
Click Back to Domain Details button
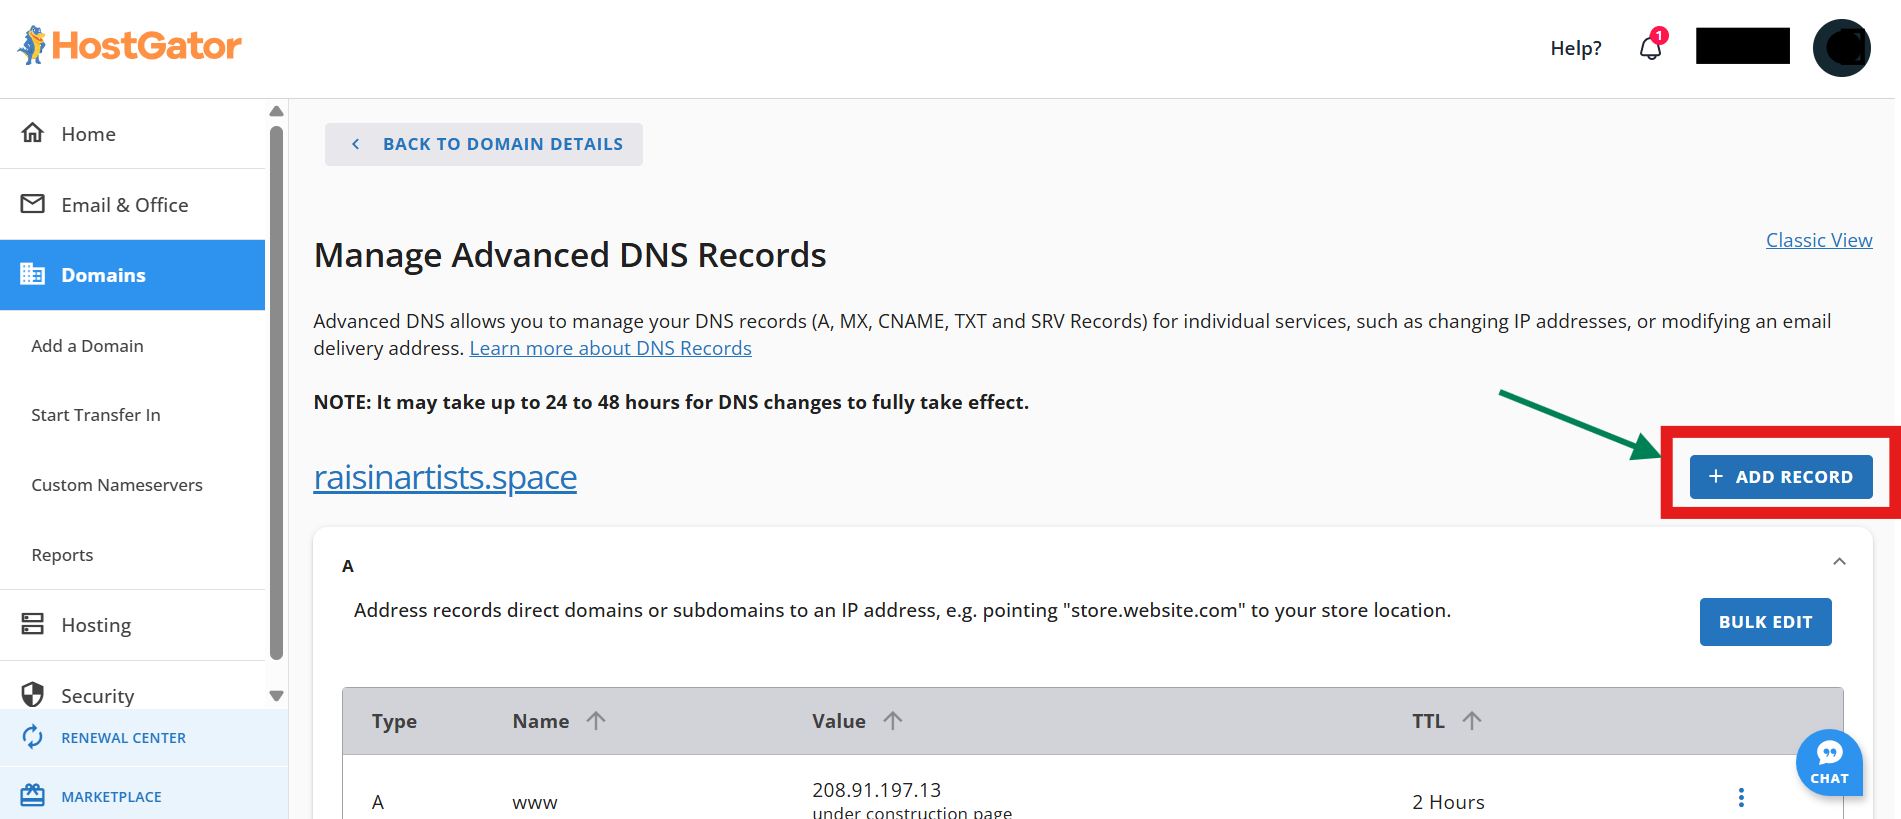(484, 144)
